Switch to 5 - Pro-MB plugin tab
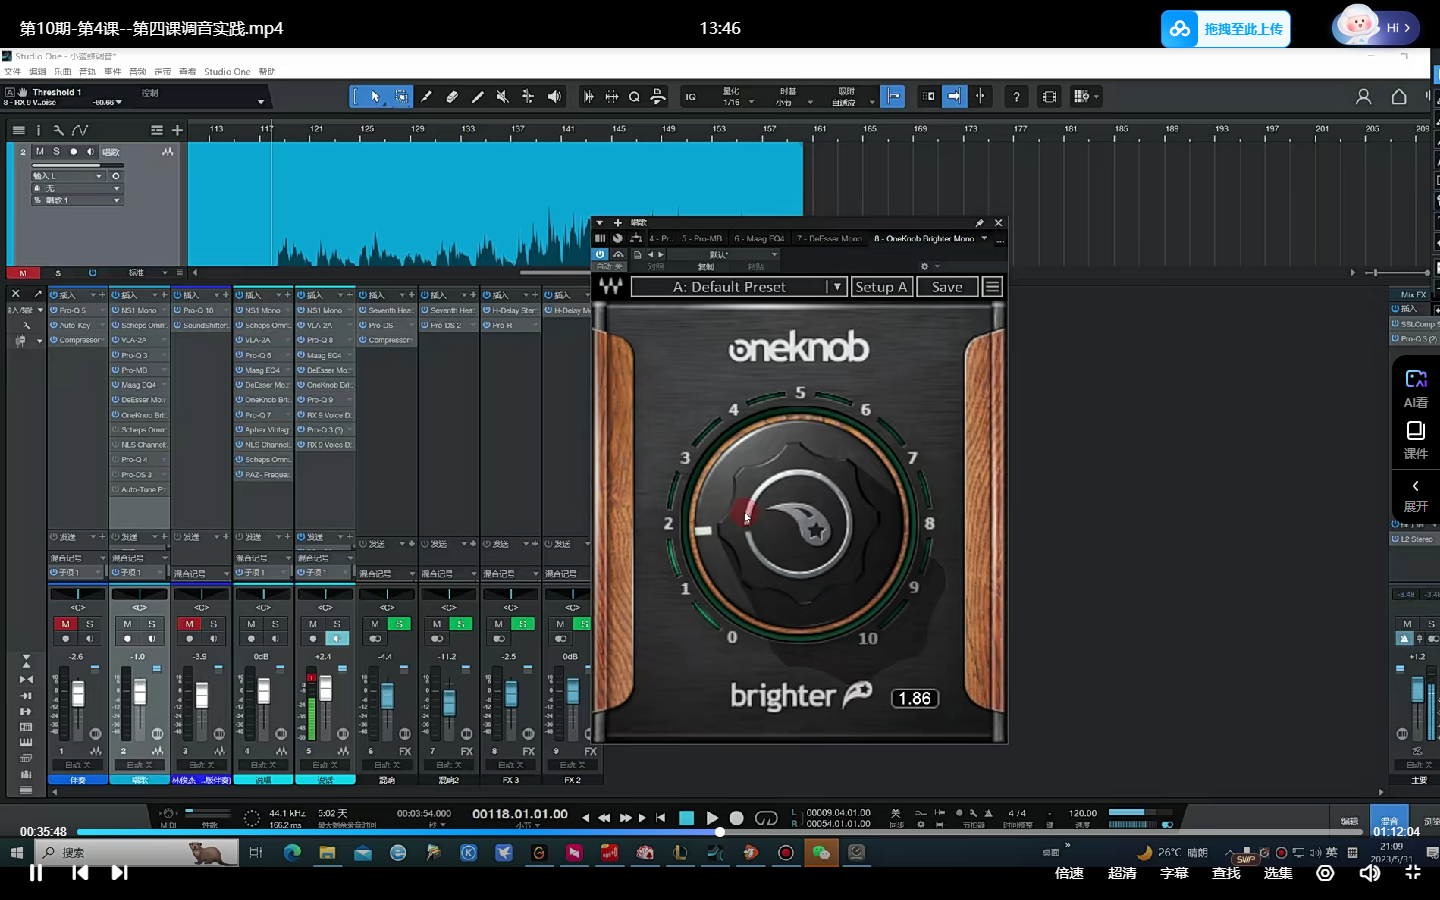This screenshot has height=900, width=1440. (702, 239)
